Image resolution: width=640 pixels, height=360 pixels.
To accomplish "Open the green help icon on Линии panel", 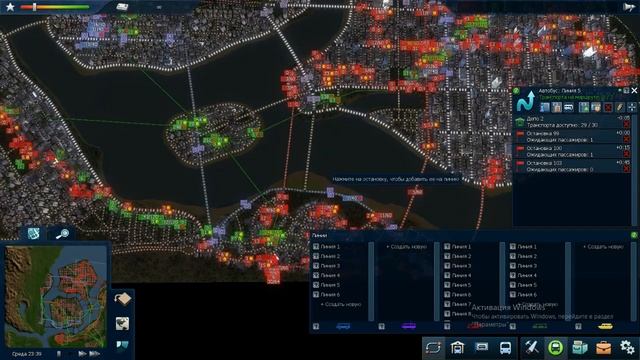I will 634,235.
